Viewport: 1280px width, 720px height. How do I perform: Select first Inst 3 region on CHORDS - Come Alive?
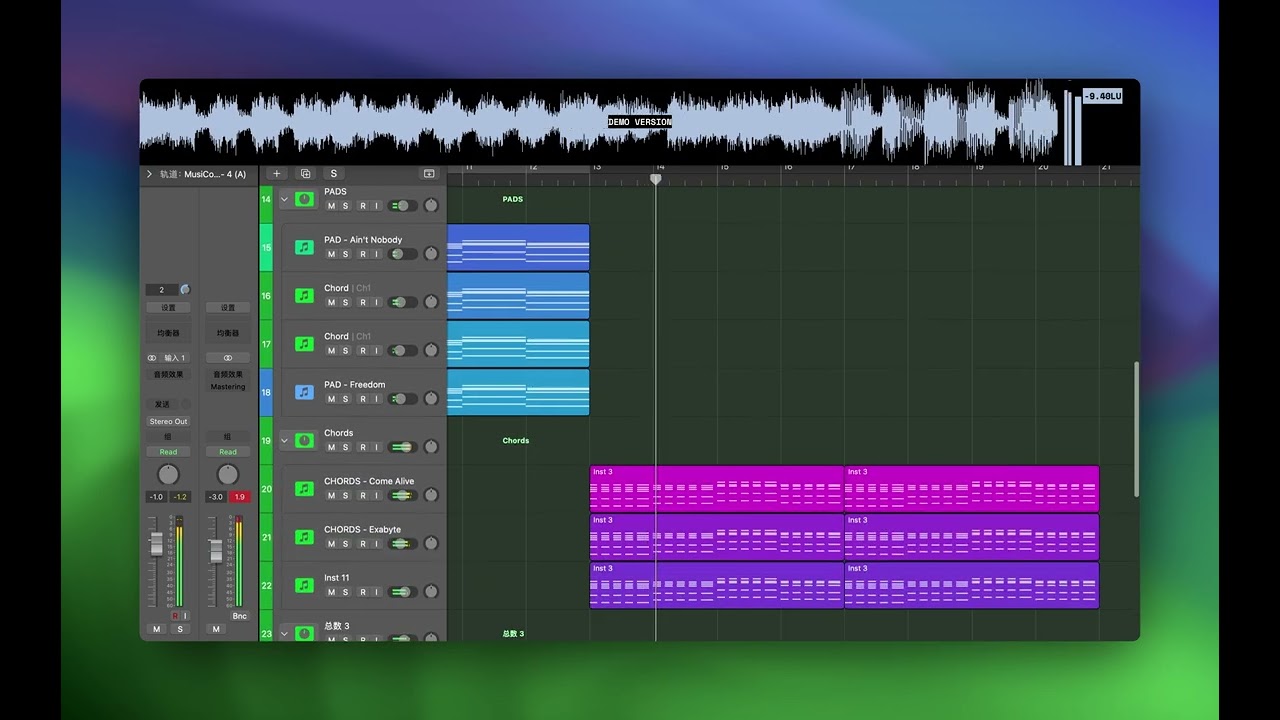tap(717, 489)
